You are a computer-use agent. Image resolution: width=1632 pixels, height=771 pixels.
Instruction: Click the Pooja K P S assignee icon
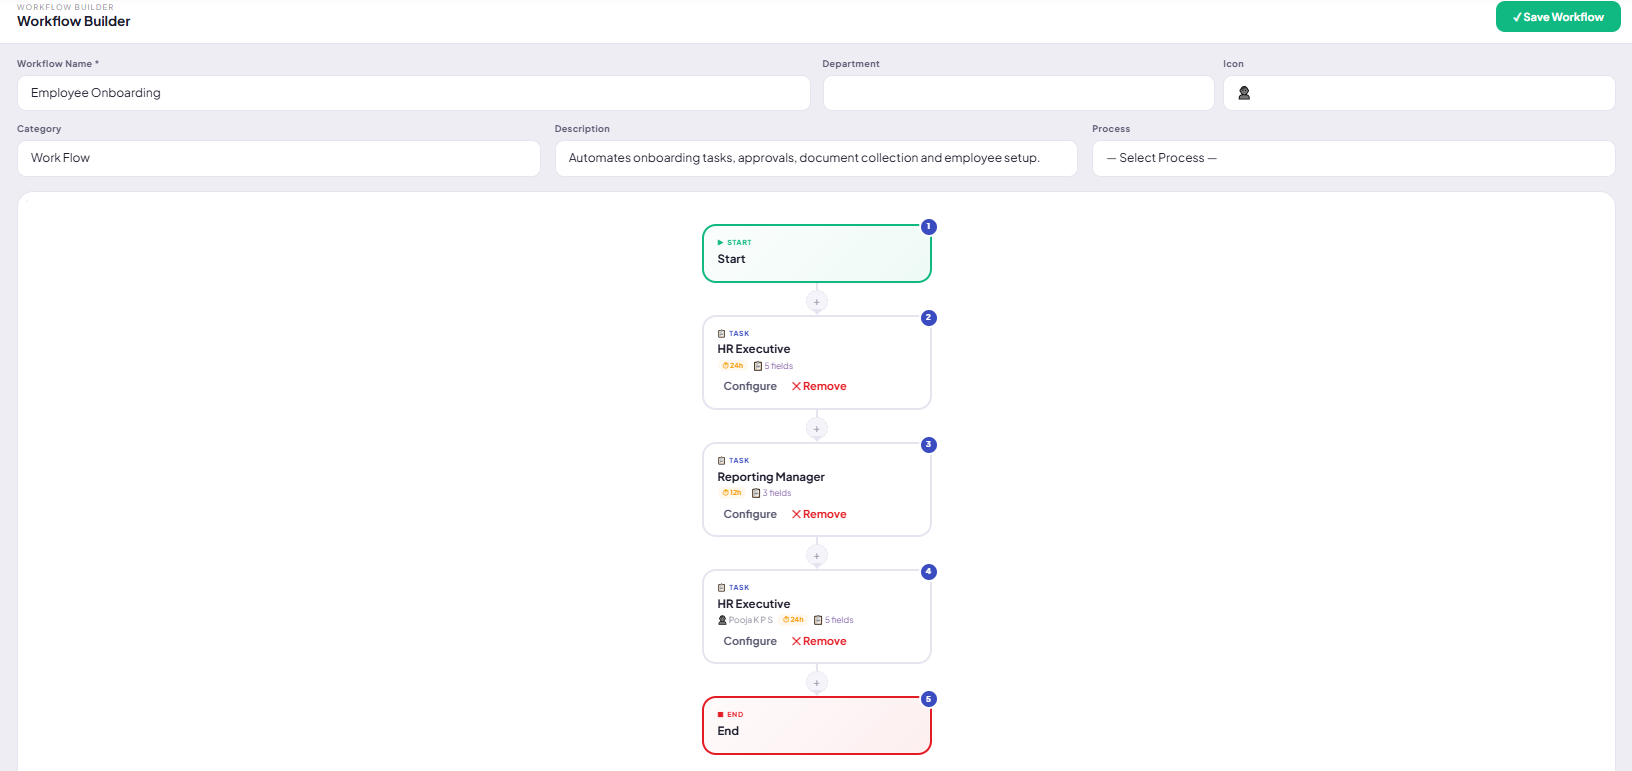pos(722,620)
